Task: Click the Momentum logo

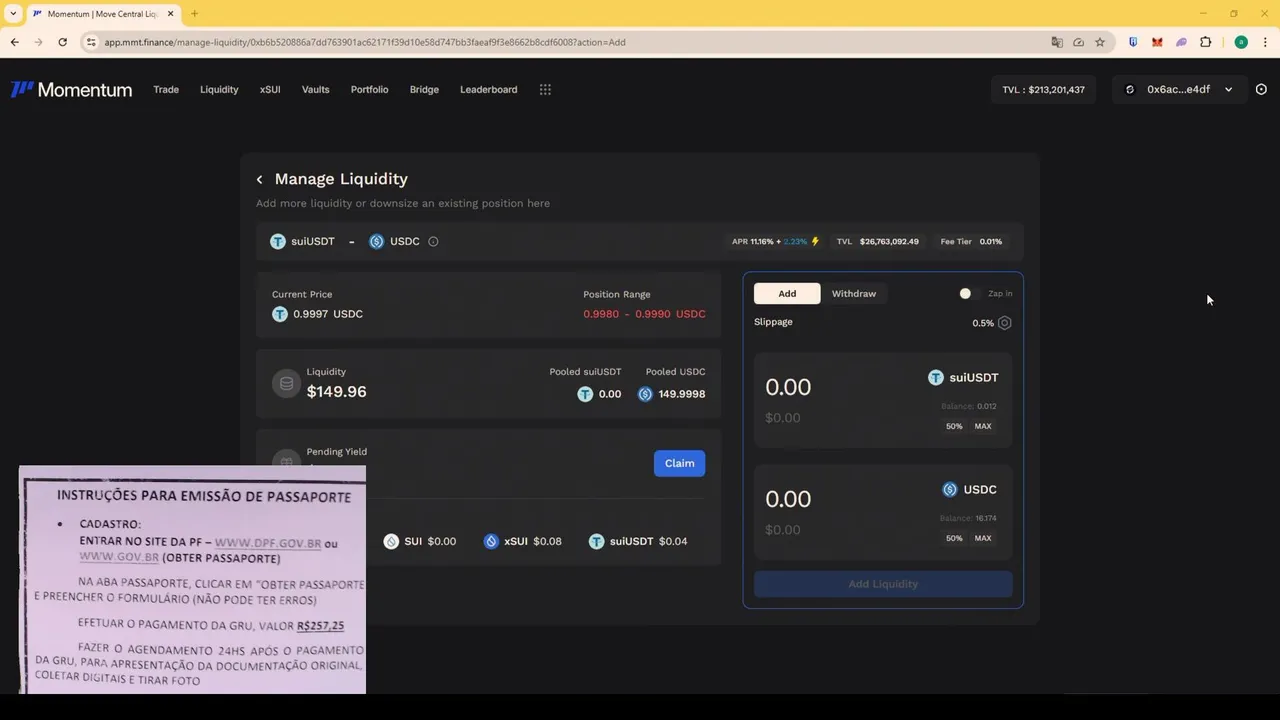Action: coord(71,89)
